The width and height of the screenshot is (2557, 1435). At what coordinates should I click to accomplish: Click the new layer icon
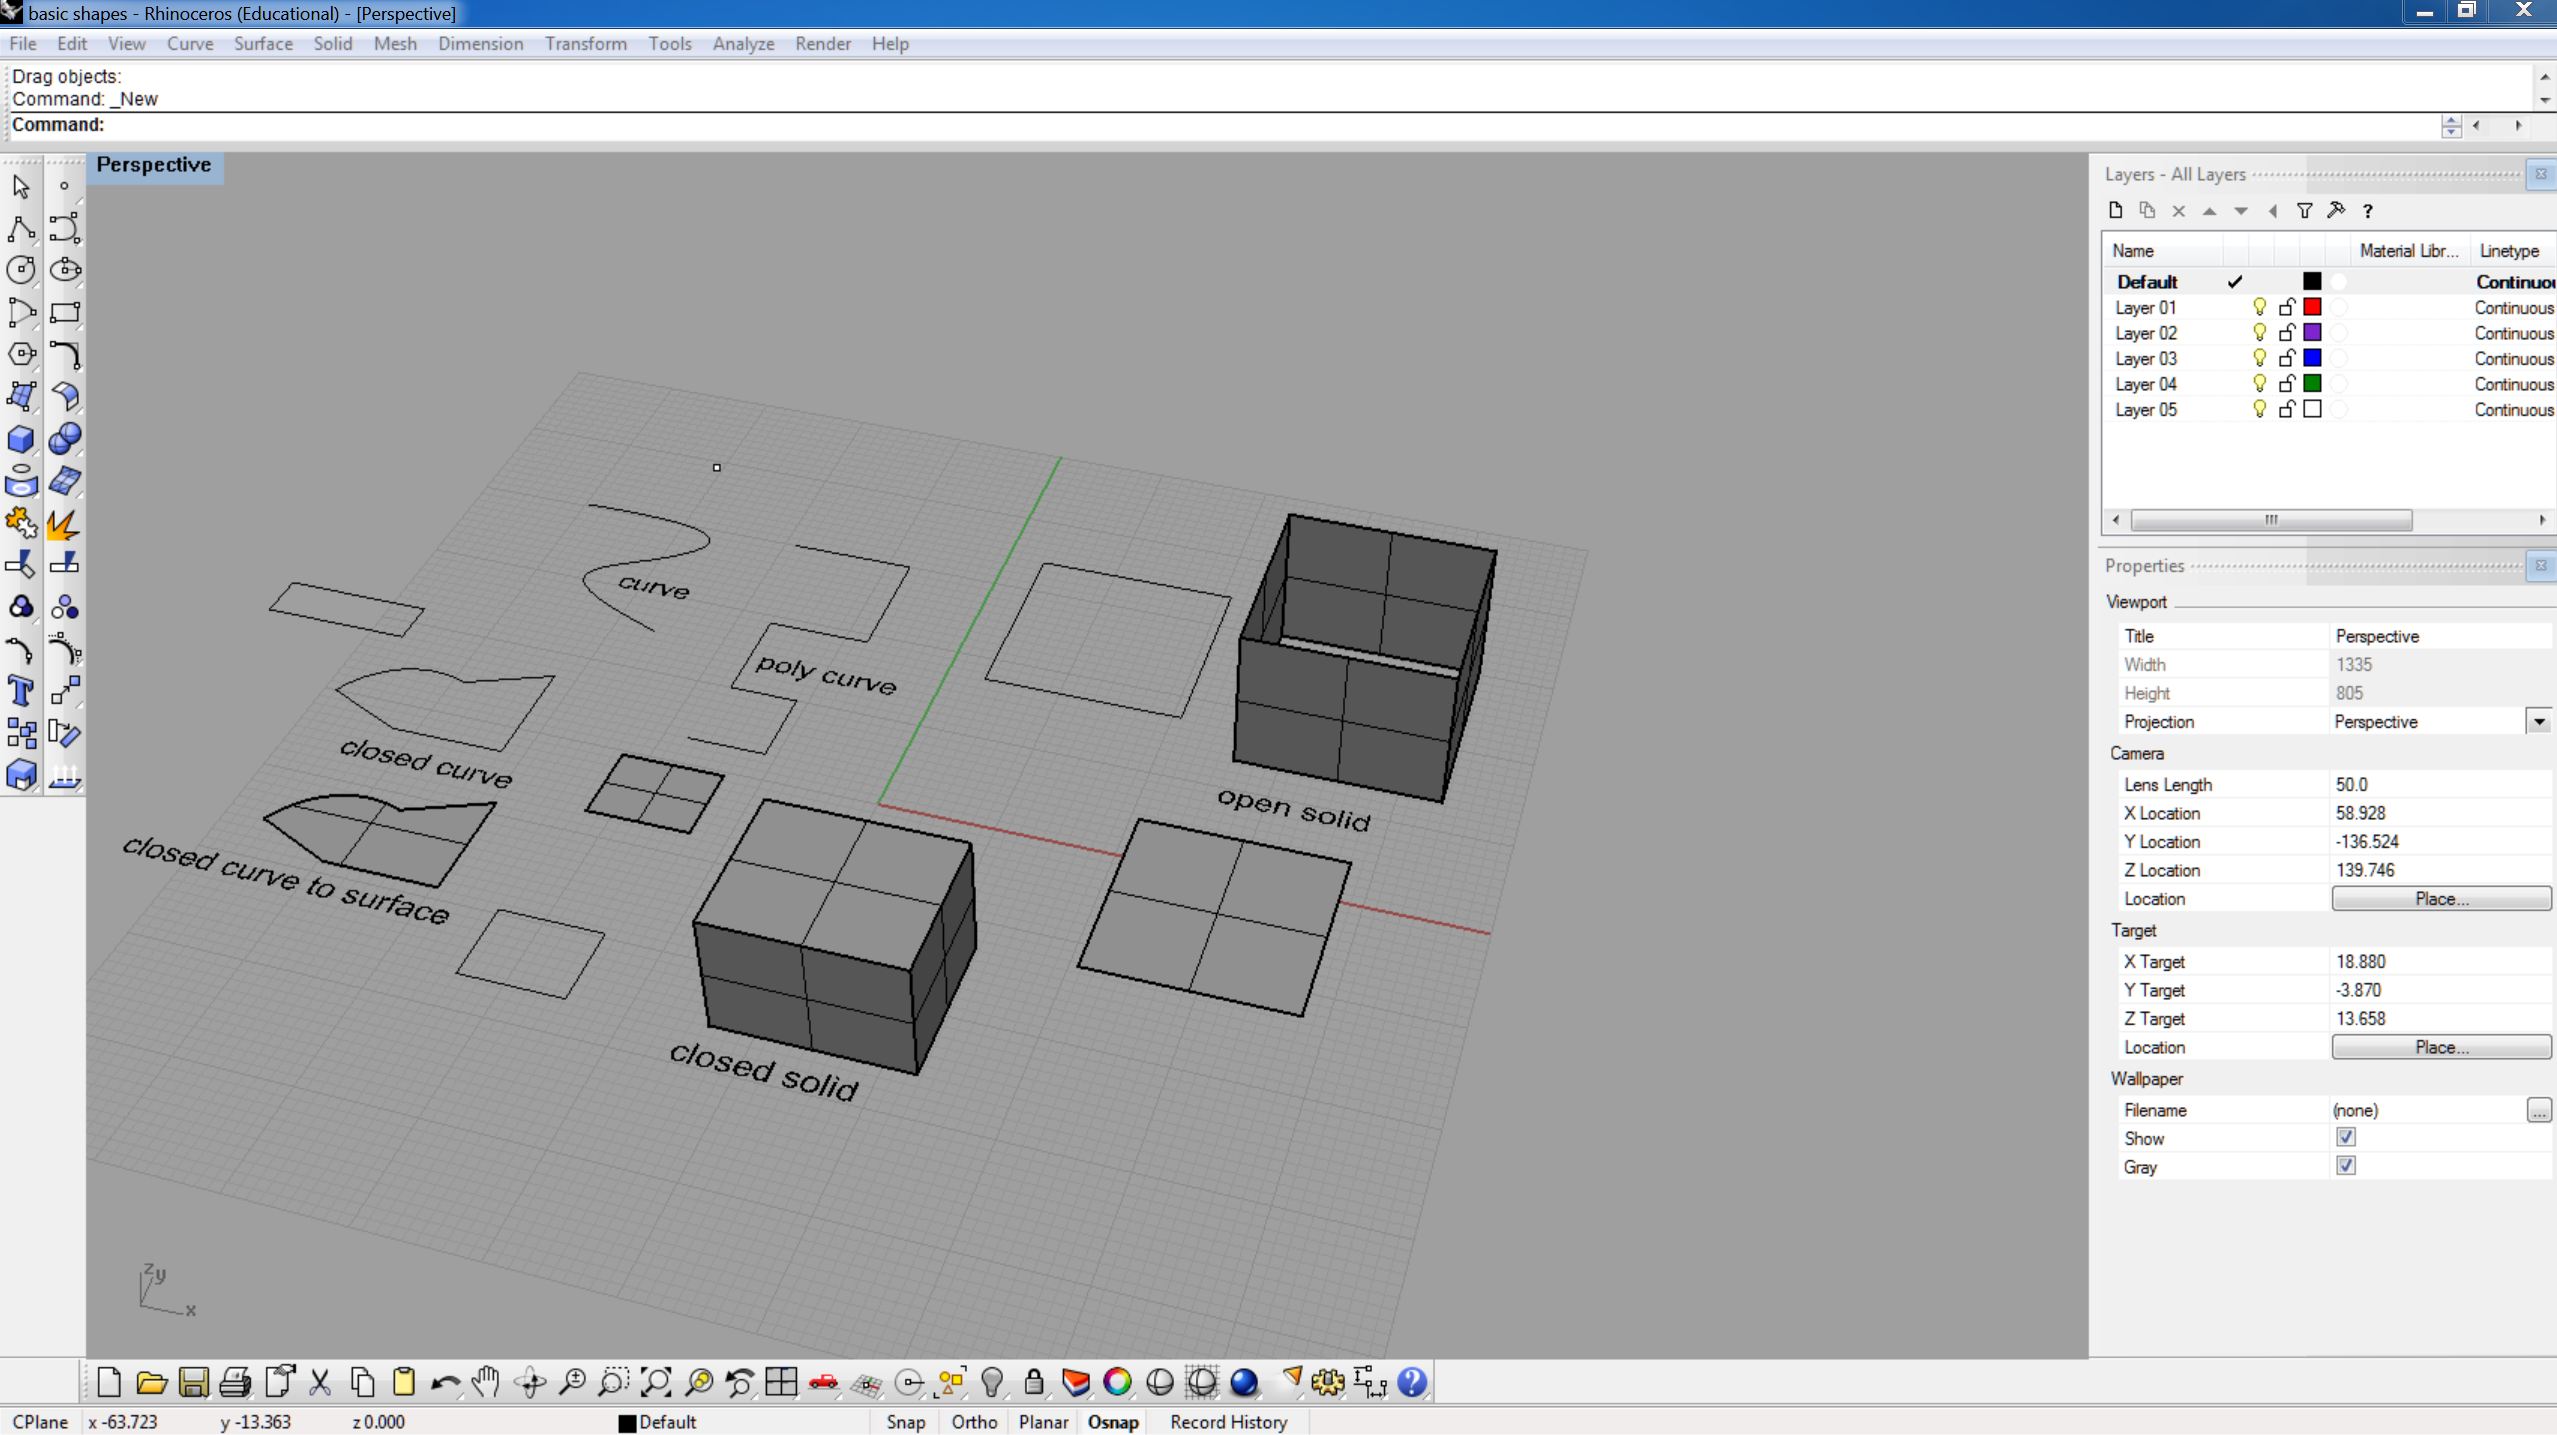click(x=2115, y=210)
